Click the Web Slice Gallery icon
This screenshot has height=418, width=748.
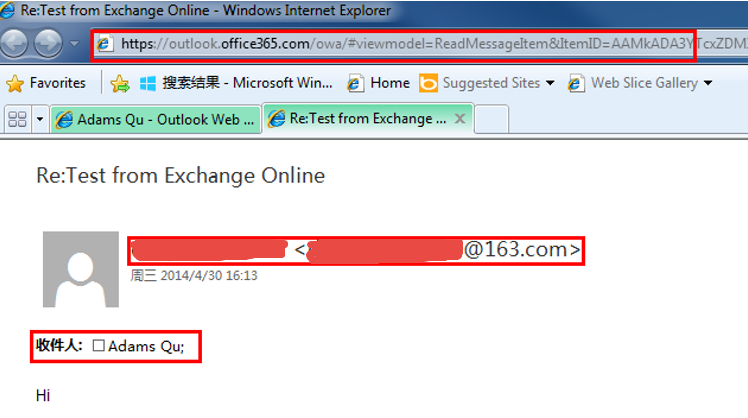pos(576,83)
